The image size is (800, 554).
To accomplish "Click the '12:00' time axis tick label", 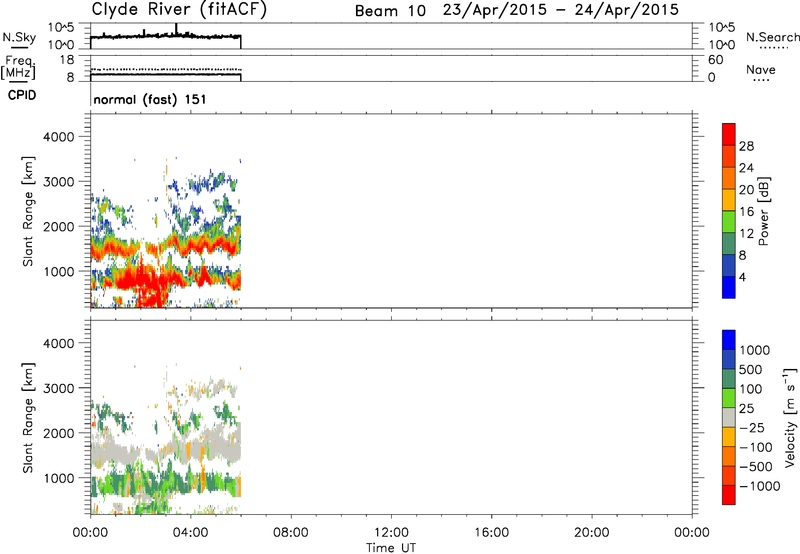I will point(391,533).
